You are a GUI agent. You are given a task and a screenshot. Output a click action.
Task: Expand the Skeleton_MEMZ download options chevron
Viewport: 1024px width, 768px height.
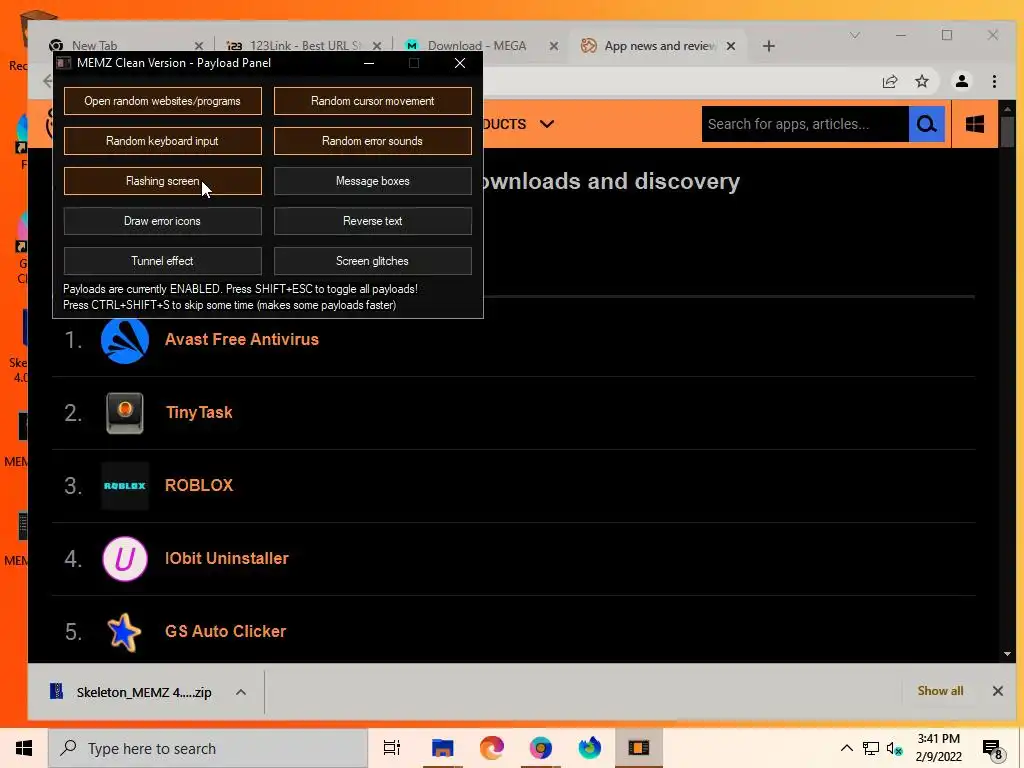(x=241, y=692)
